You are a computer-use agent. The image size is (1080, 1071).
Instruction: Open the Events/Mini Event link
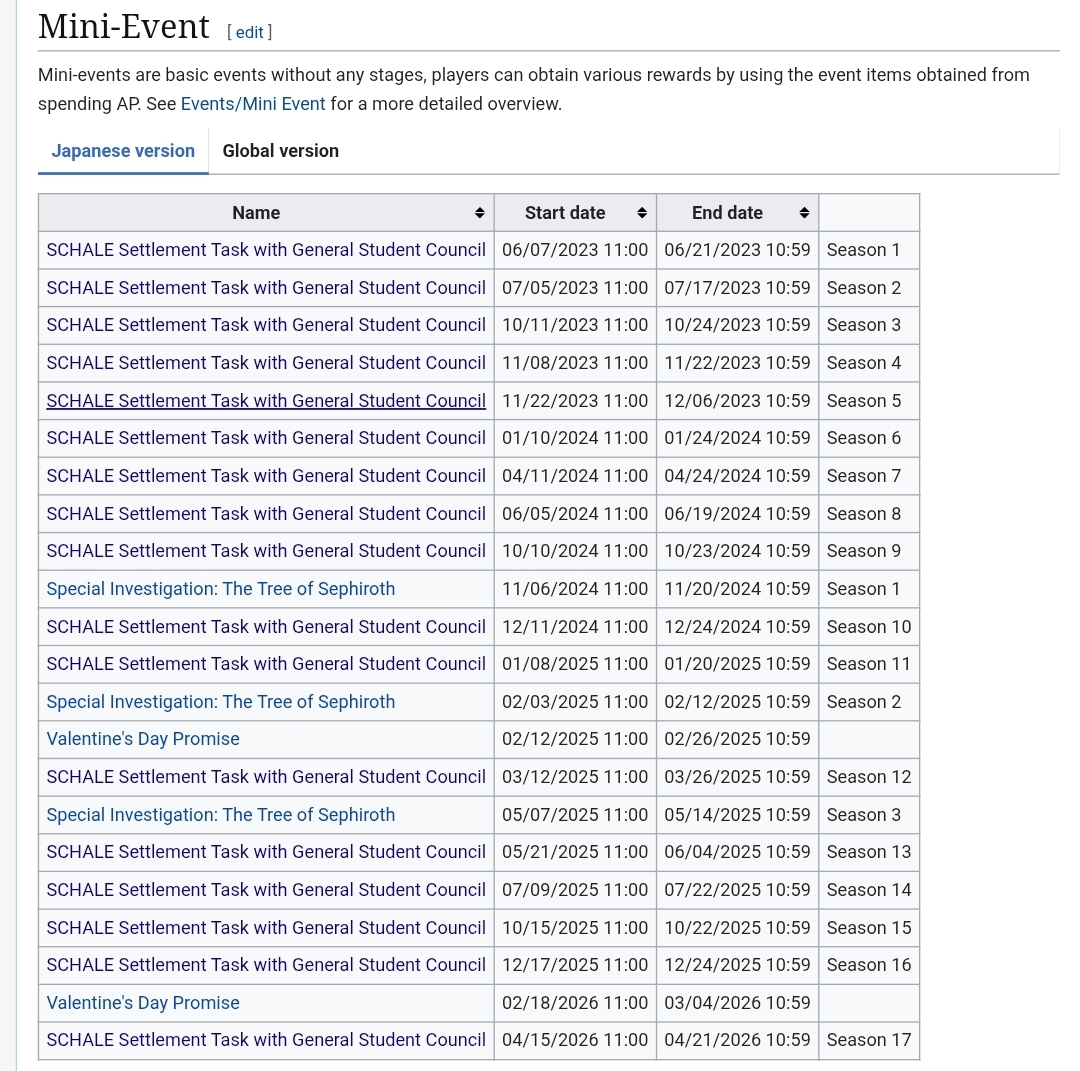[253, 104]
